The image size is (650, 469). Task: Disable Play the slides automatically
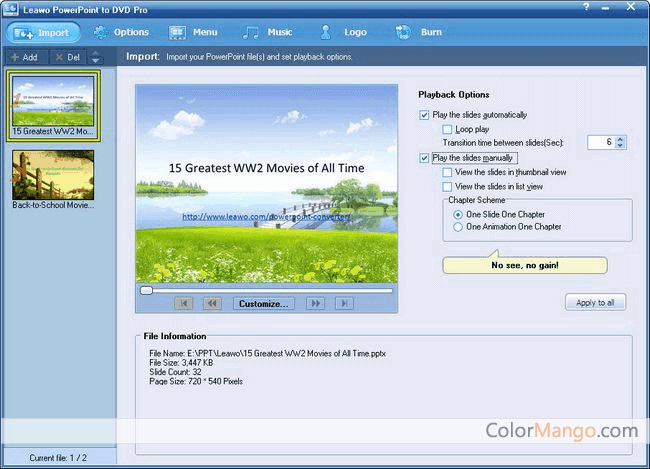click(425, 115)
